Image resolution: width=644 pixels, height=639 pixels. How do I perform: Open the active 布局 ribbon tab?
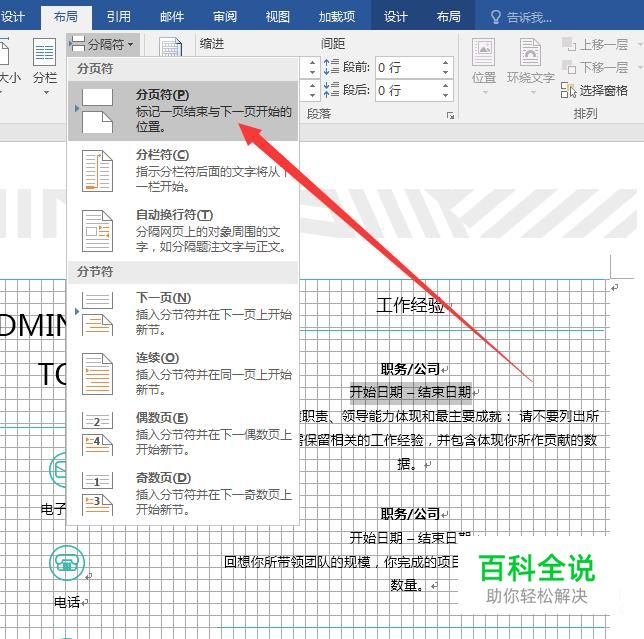(x=66, y=16)
